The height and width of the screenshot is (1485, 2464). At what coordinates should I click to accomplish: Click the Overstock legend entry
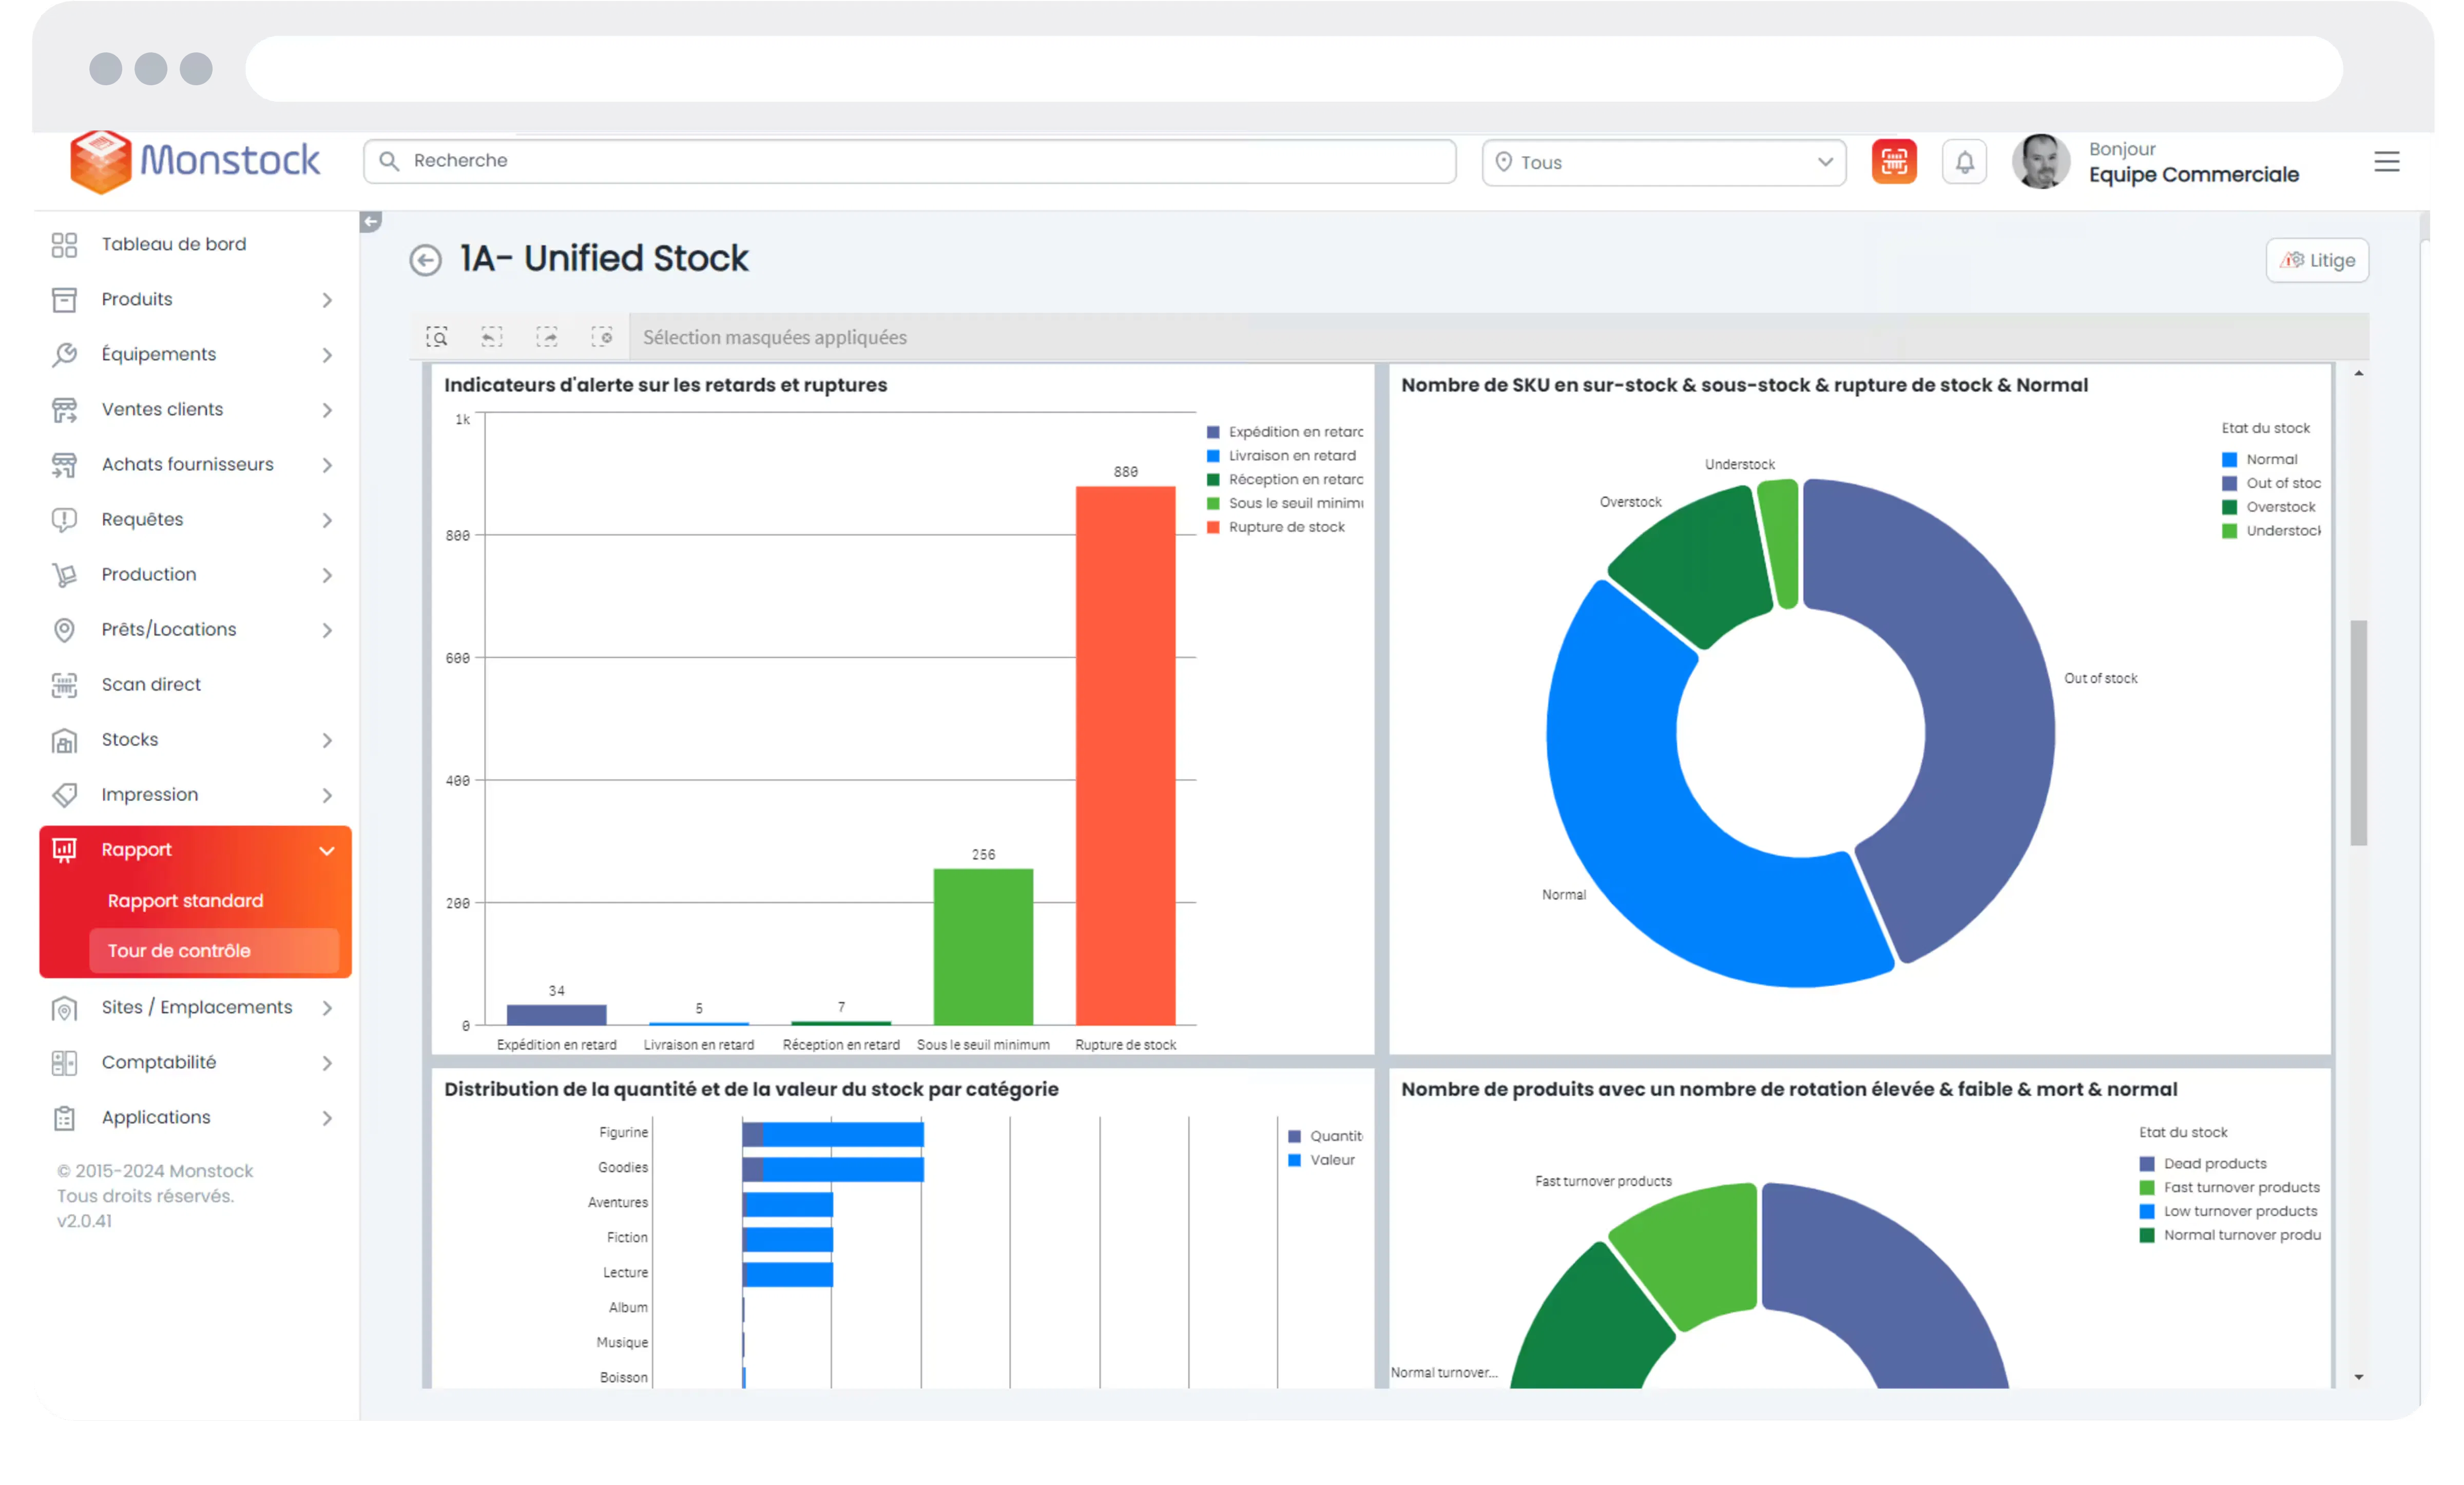2269,507
